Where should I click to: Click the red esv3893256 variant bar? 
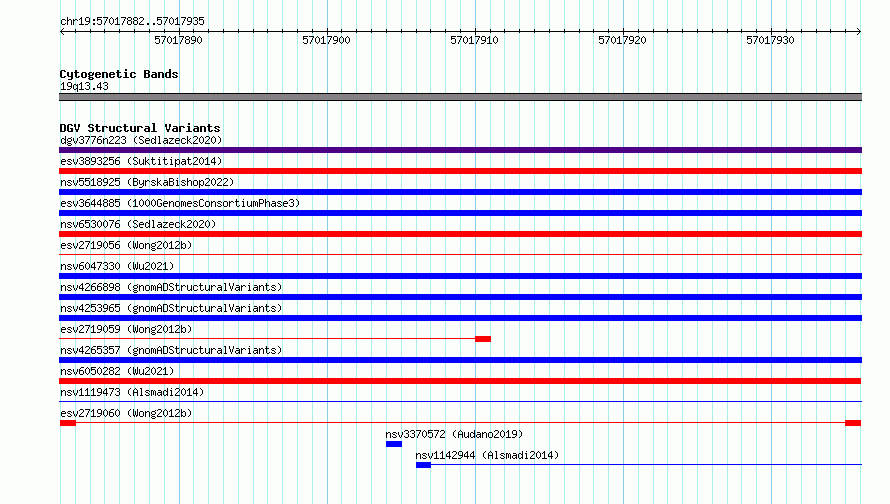pos(460,171)
